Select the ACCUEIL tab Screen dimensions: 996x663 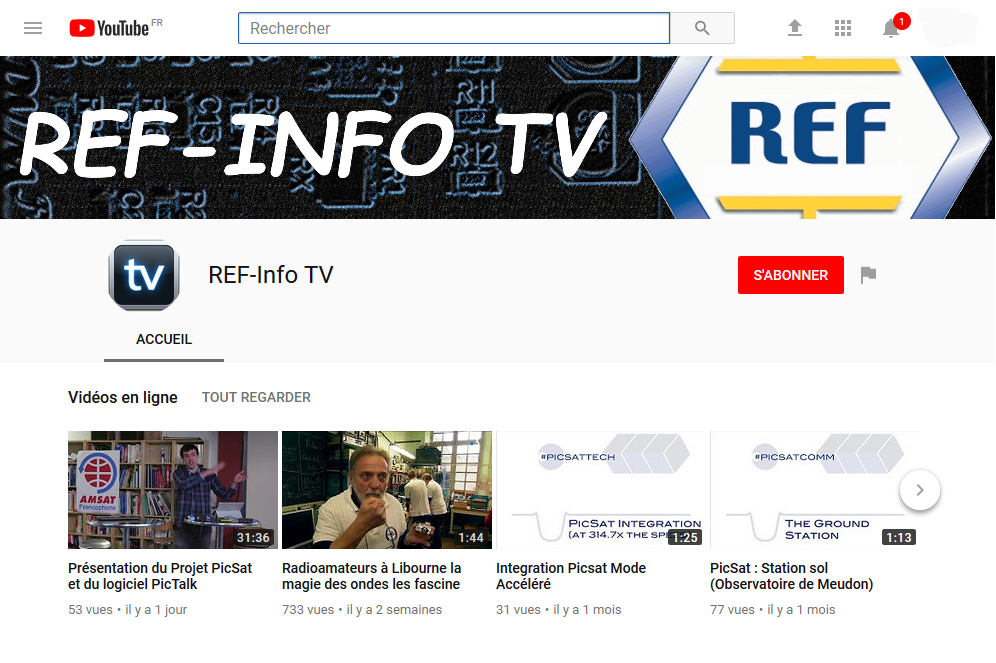pos(164,339)
